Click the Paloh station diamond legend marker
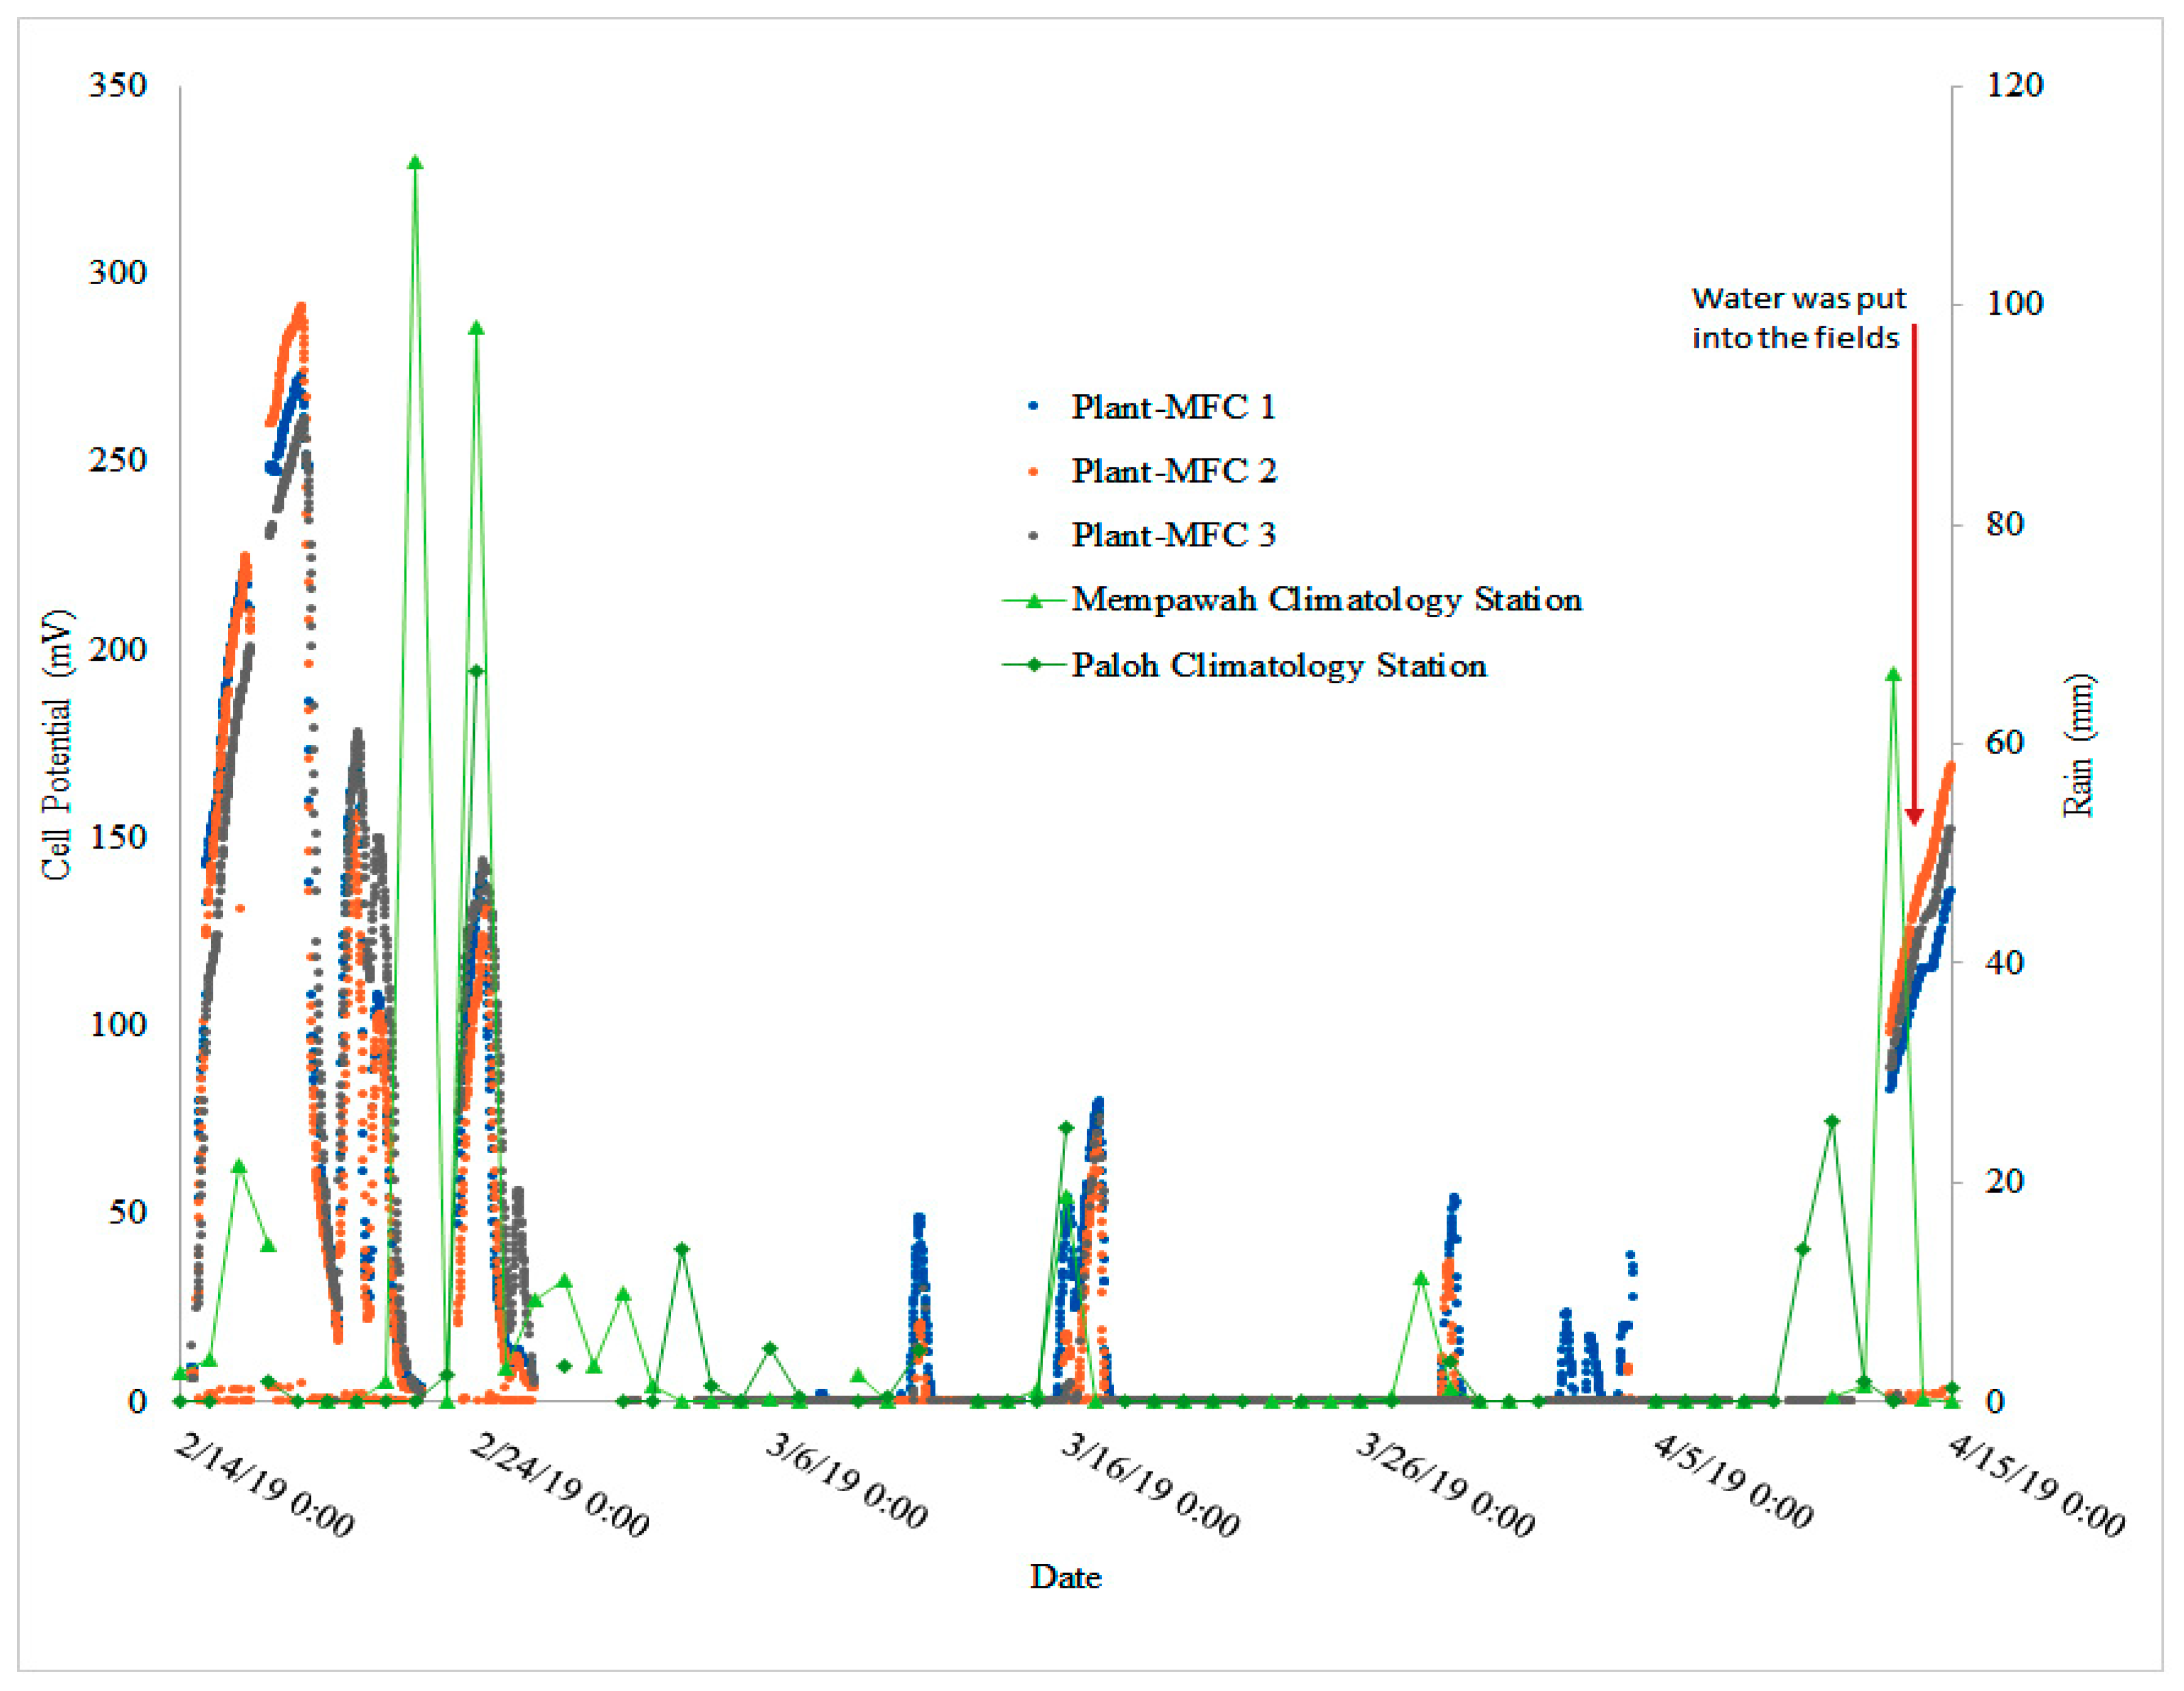The width and height of the screenshot is (2184, 1691). coord(1035,665)
